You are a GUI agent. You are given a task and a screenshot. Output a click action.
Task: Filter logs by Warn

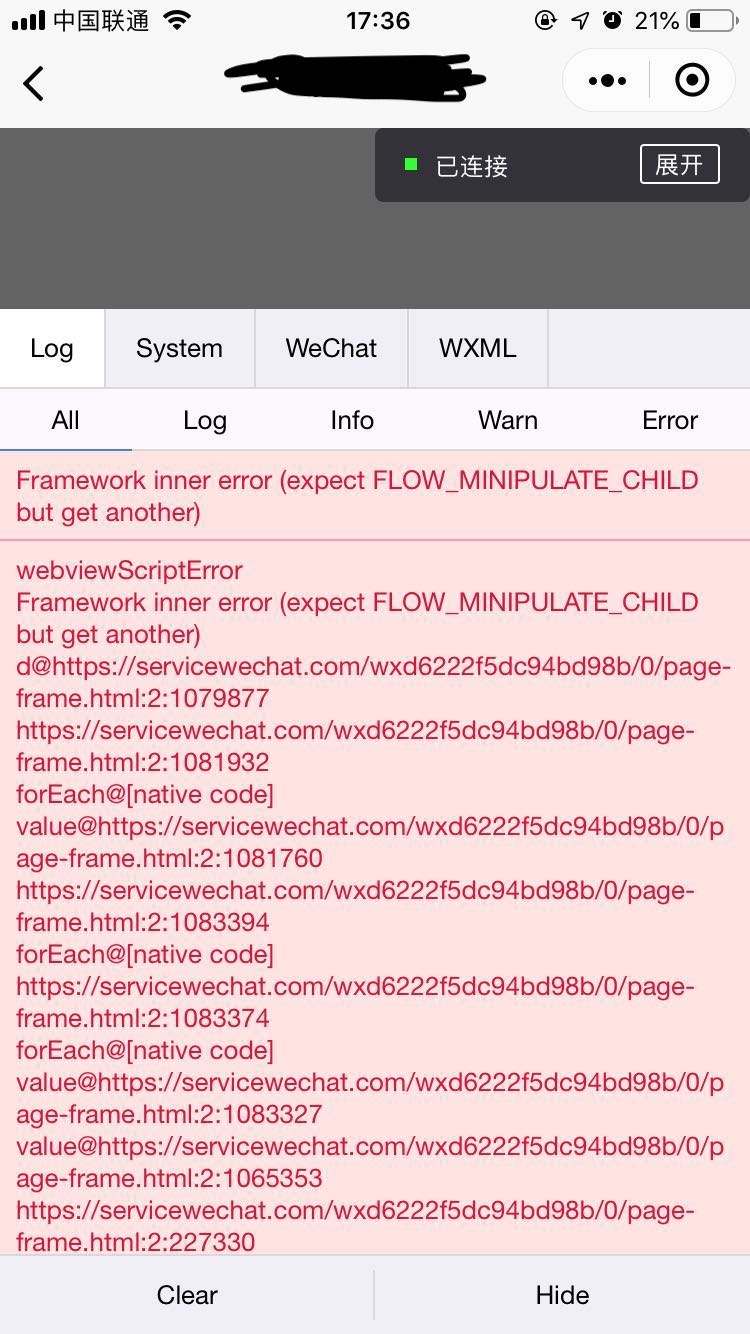point(508,420)
